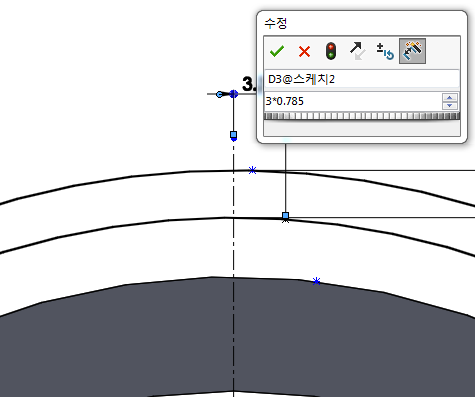
Task: Cancel the edit with red X
Action: (304, 52)
